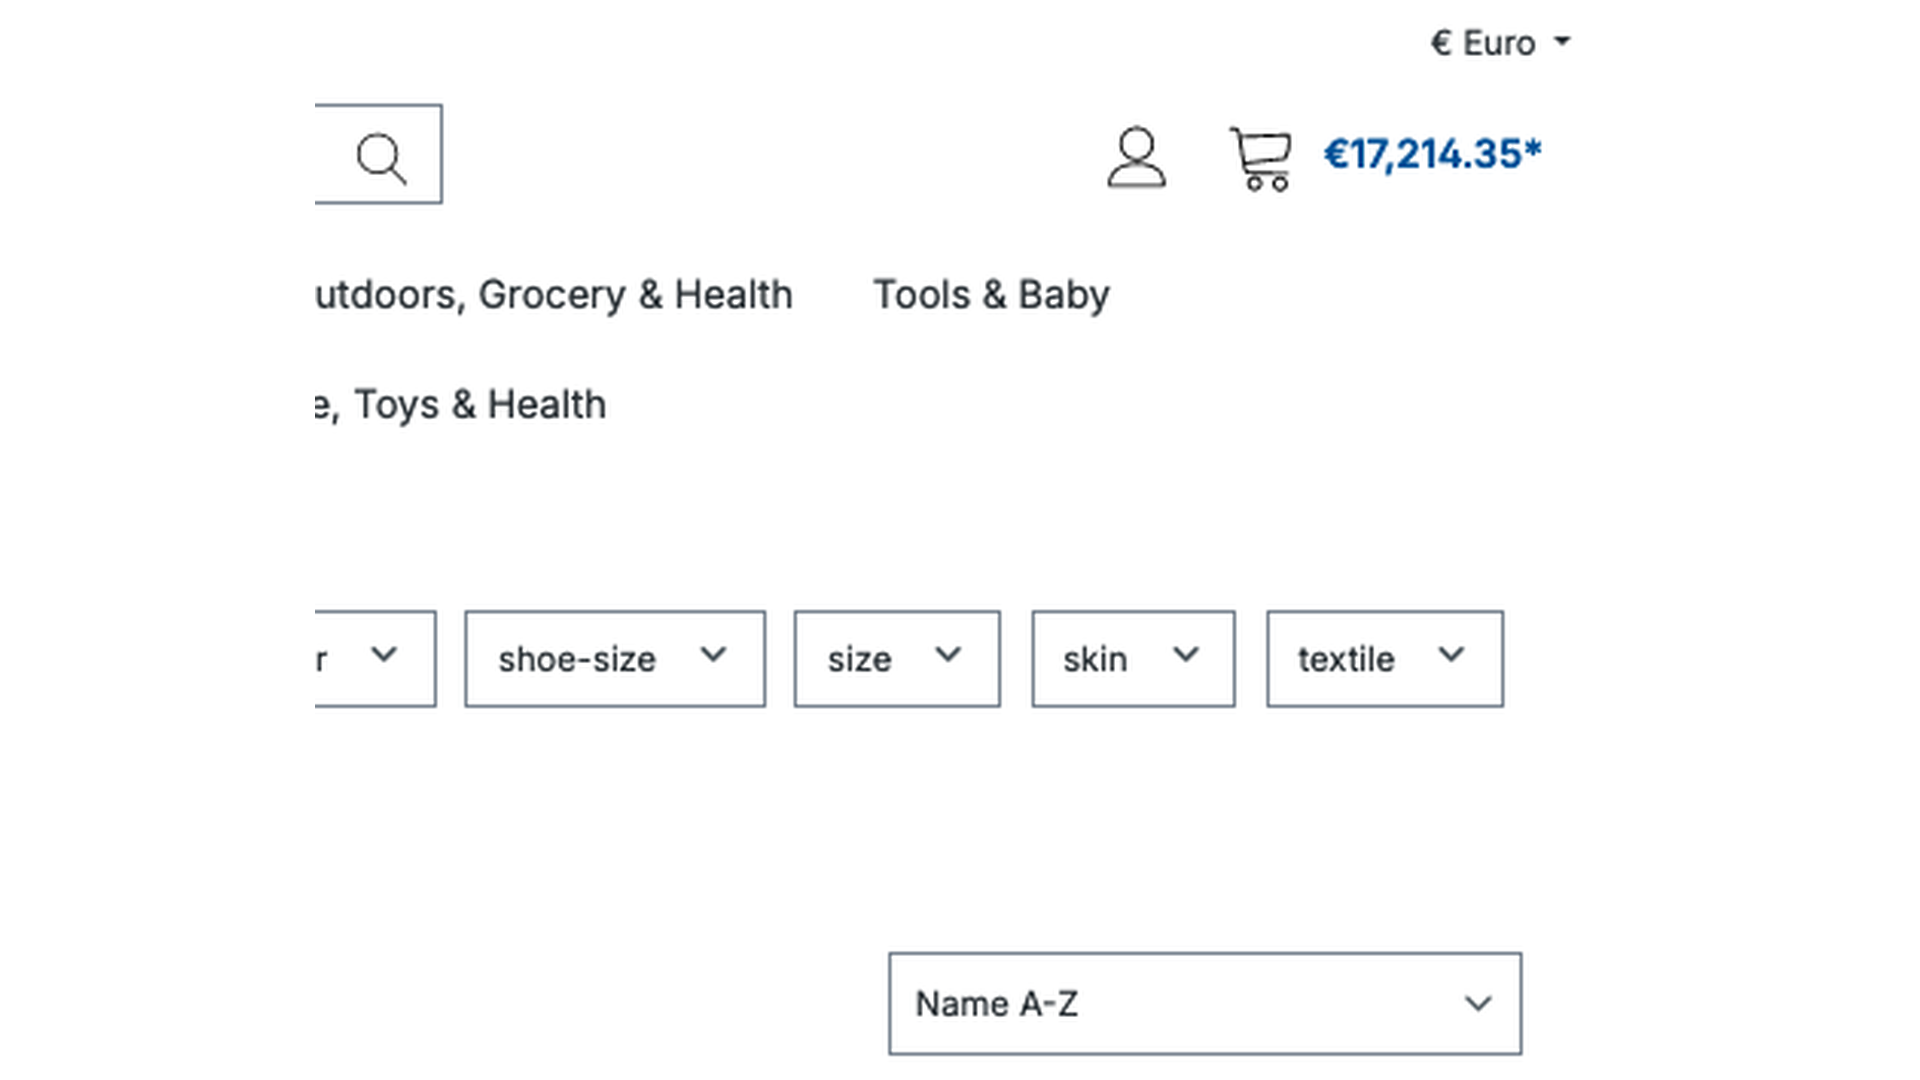Click the search icon to open search

[382, 154]
